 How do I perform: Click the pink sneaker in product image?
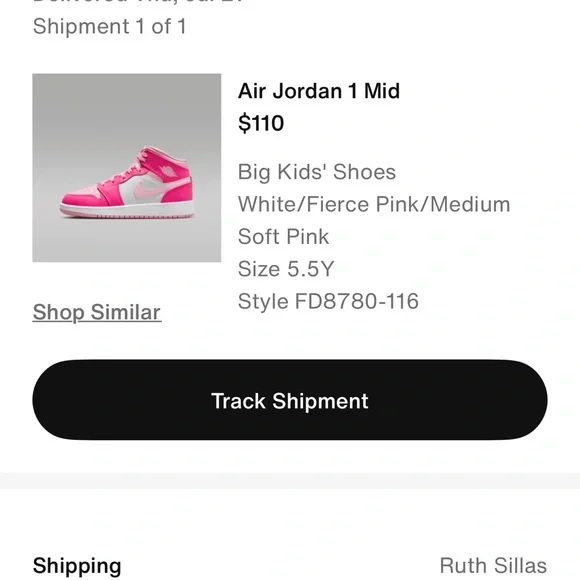click(x=127, y=182)
